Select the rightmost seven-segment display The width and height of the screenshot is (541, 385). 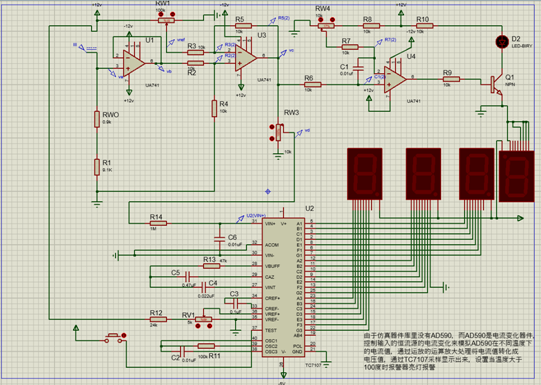pos(516,176)
